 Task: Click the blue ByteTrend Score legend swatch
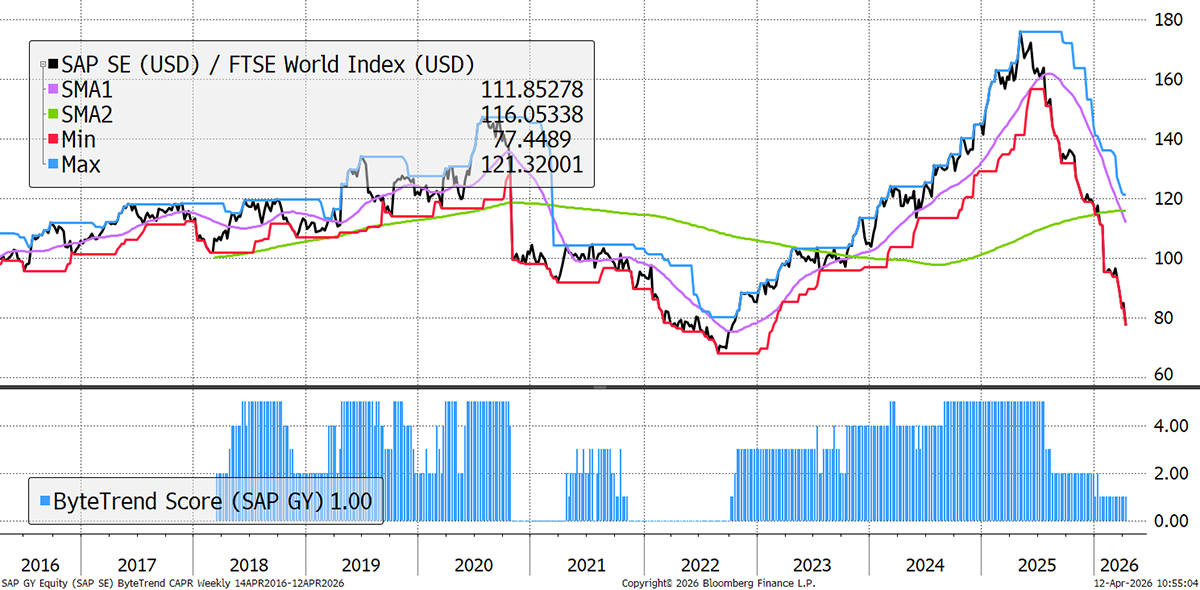tap(44, 499)
